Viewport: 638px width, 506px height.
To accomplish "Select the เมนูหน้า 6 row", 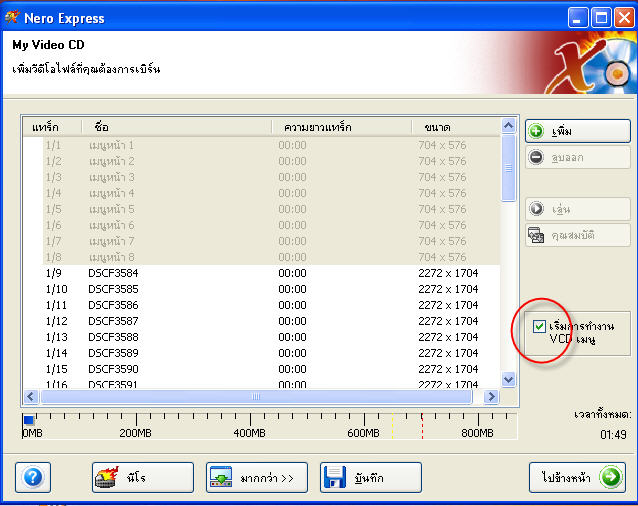I will point(261,225).
